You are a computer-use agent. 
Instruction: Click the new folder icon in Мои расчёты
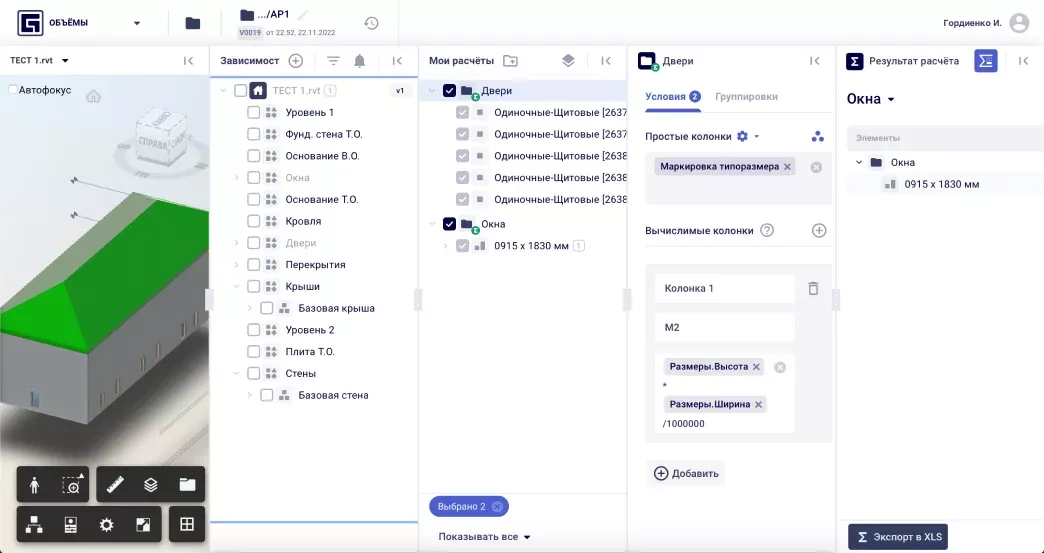(x=511, y=61)
